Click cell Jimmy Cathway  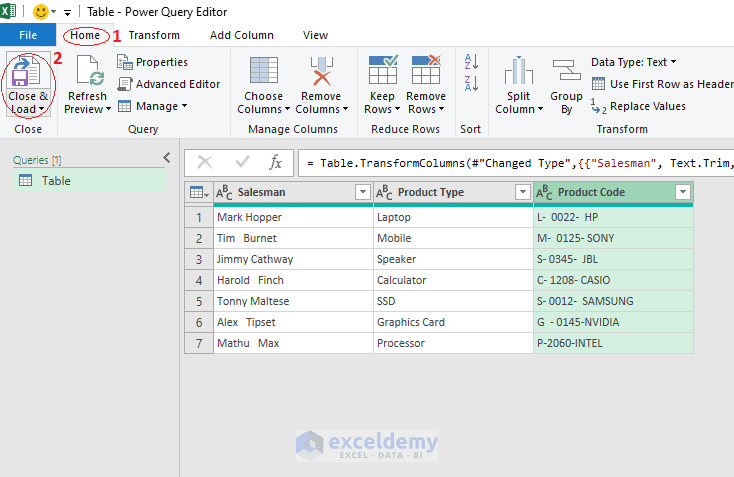[294, 259]
